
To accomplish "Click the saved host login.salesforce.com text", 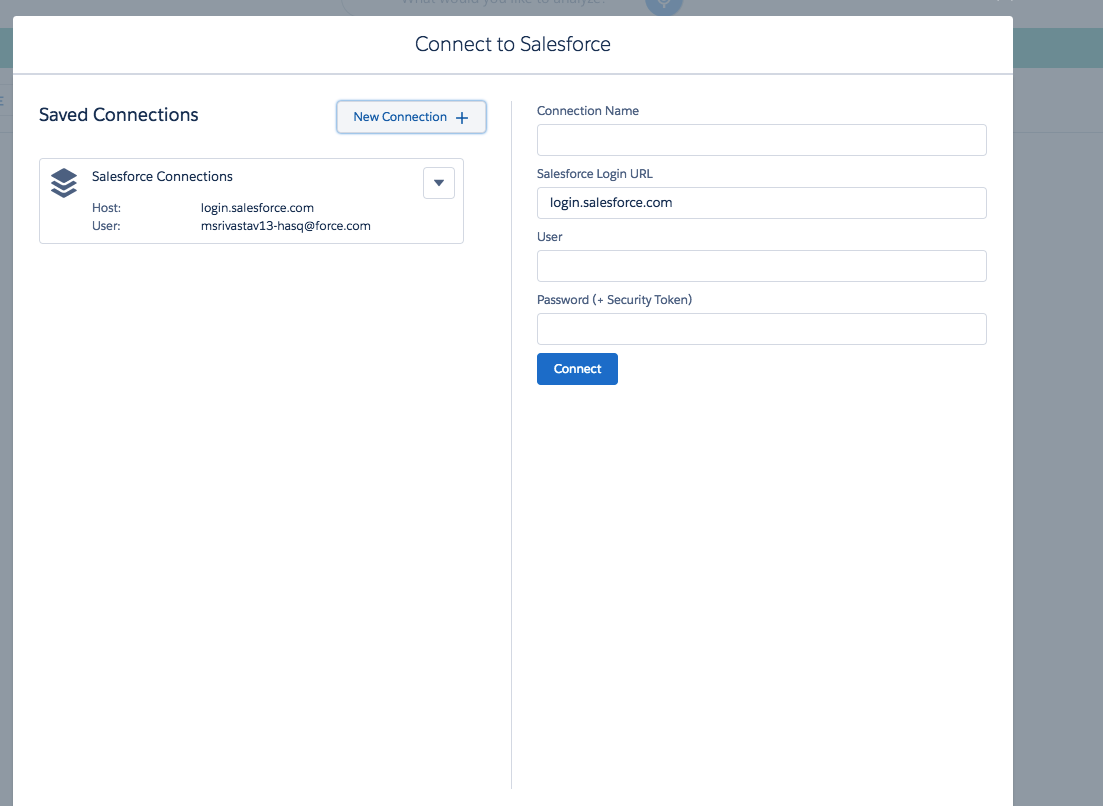I will [x=257, y=207].
